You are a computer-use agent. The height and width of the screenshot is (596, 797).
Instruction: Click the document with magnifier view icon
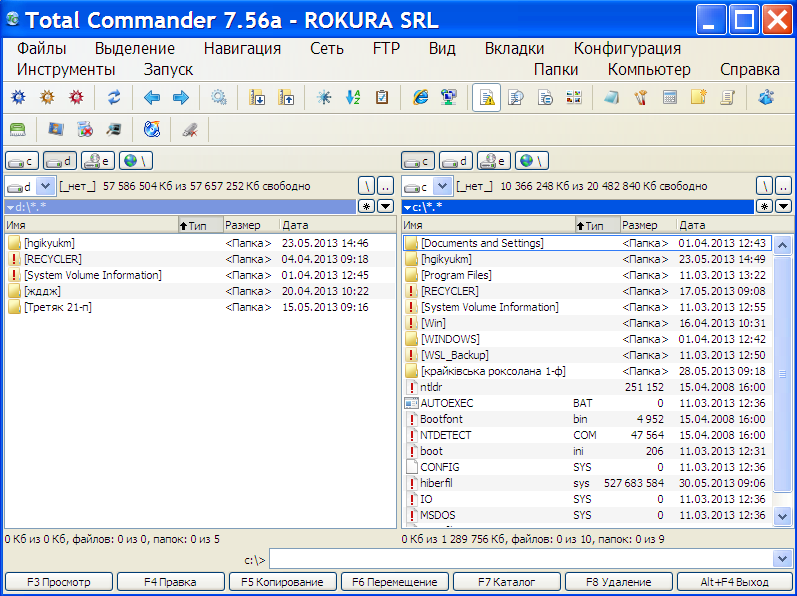515,97
